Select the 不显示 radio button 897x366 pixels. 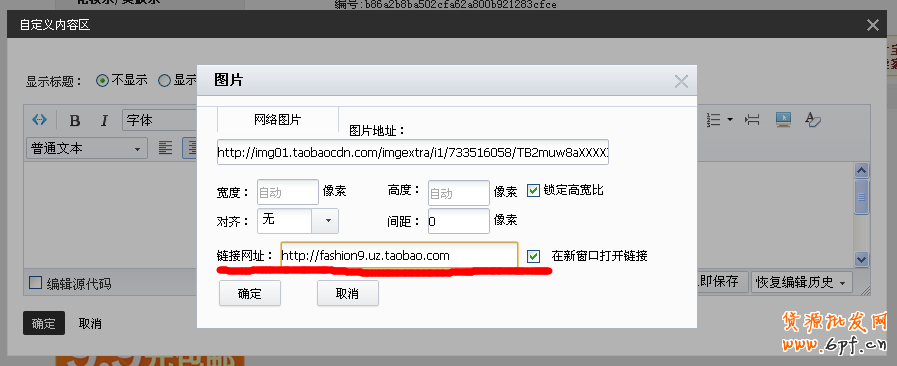[102, 81]
